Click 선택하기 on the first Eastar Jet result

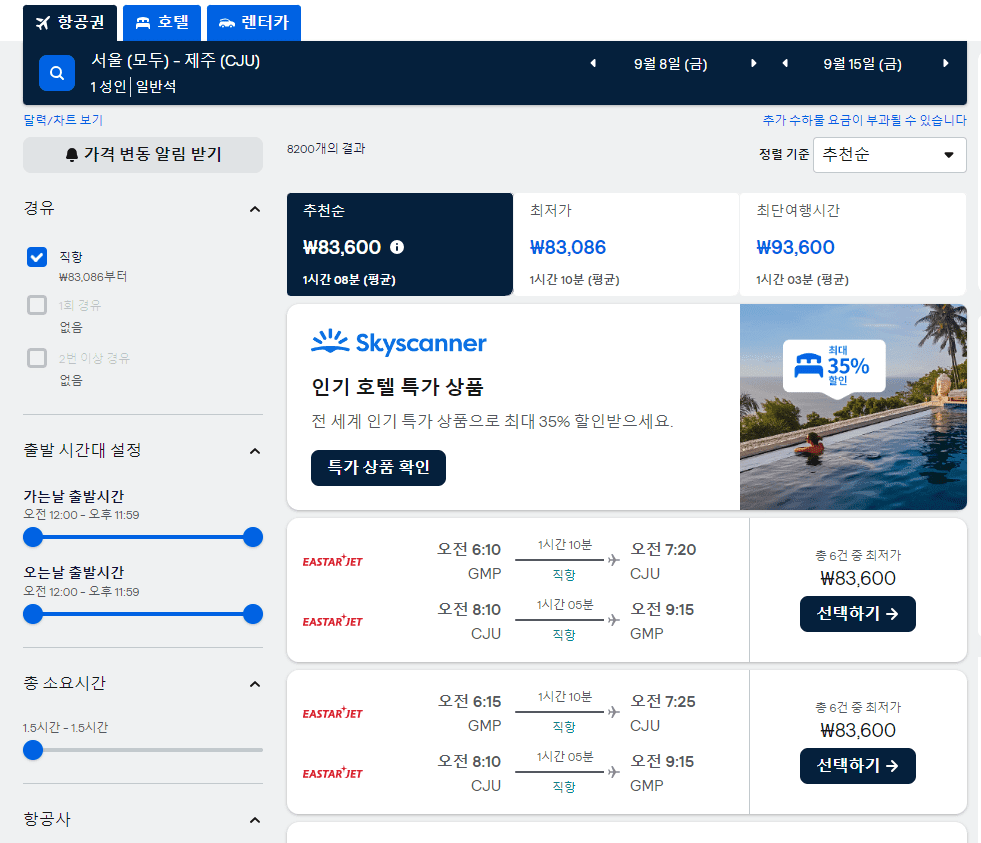point(857,614)
